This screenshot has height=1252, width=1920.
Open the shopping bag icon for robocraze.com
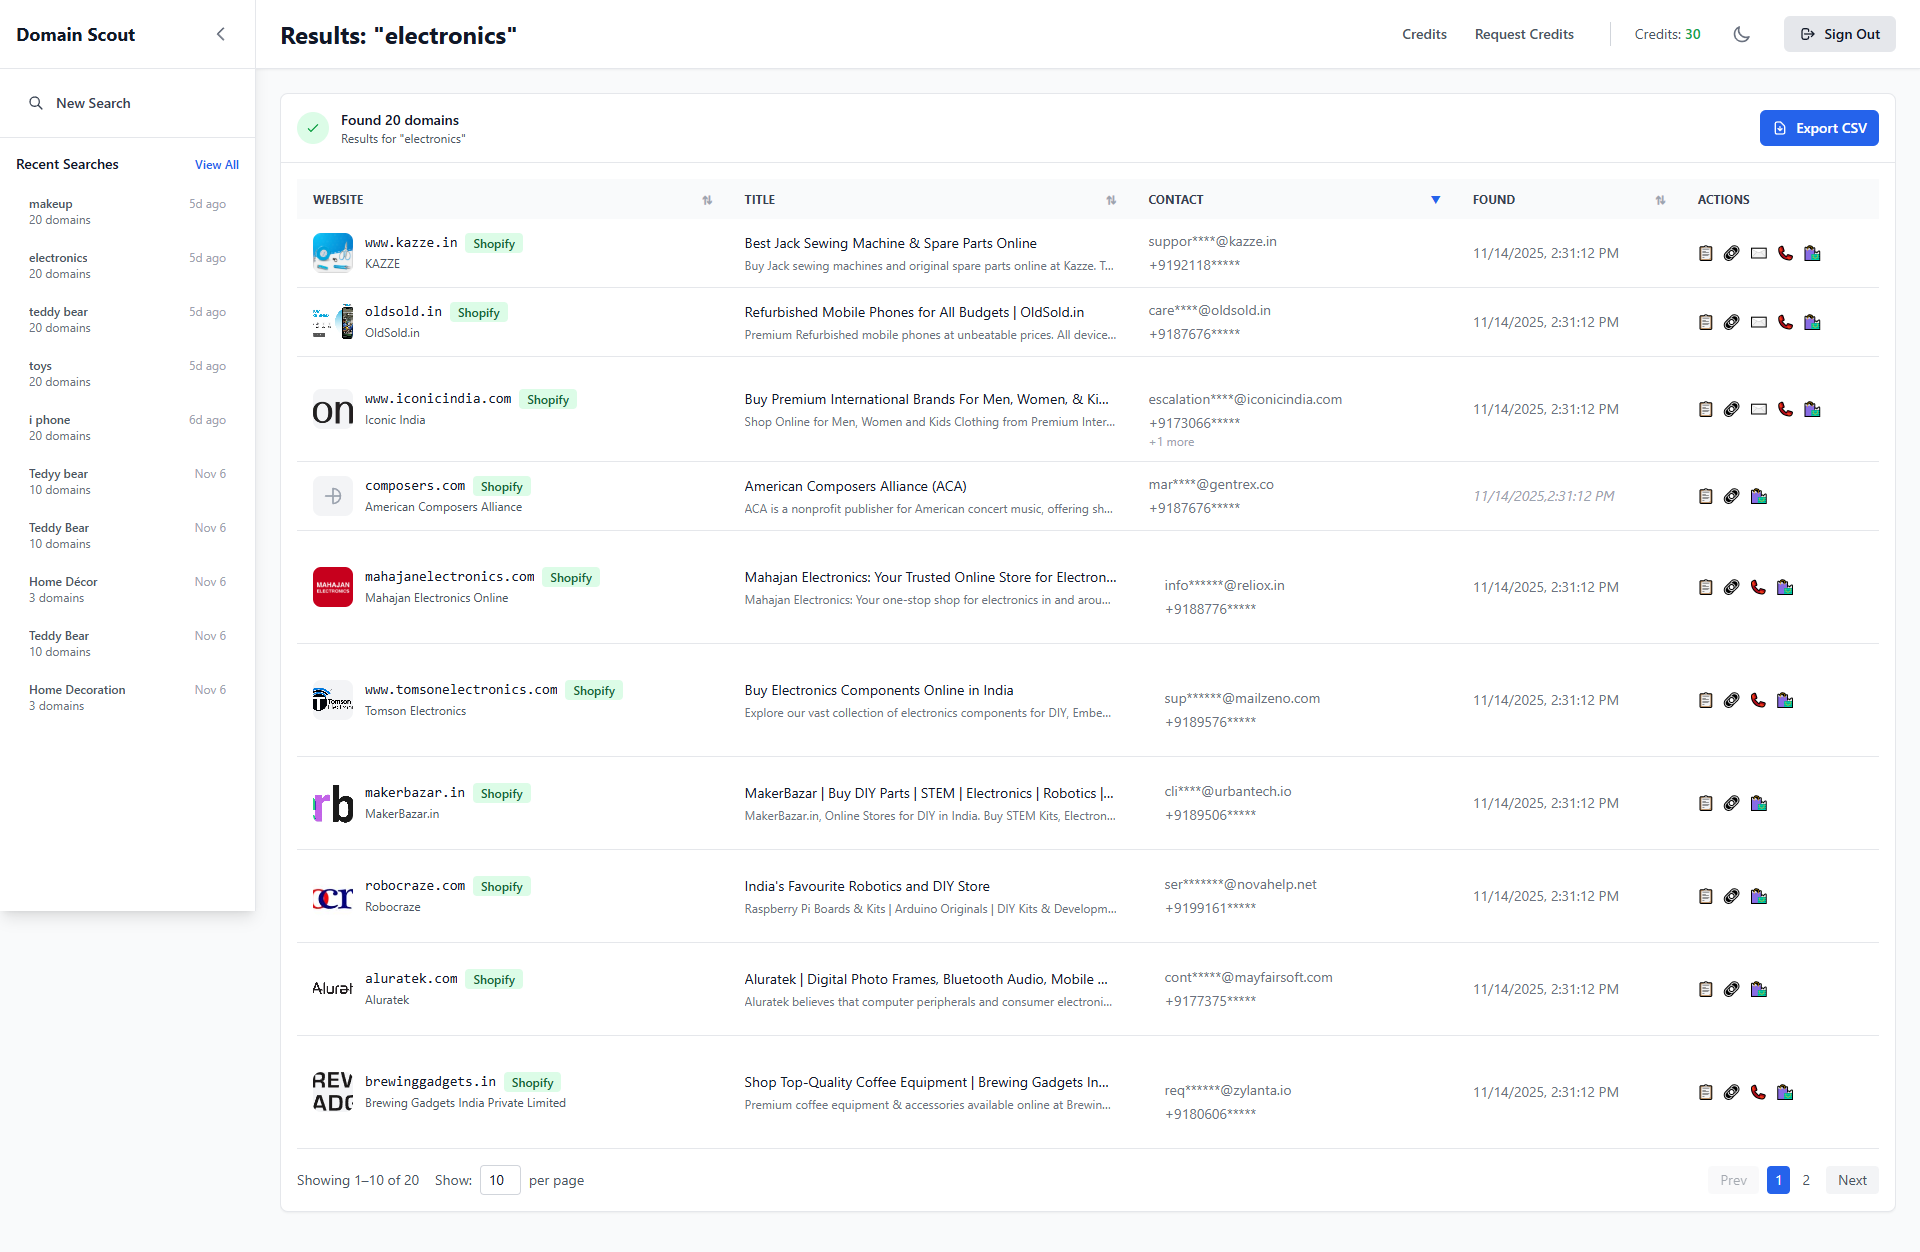click(x=1759, y=896)
